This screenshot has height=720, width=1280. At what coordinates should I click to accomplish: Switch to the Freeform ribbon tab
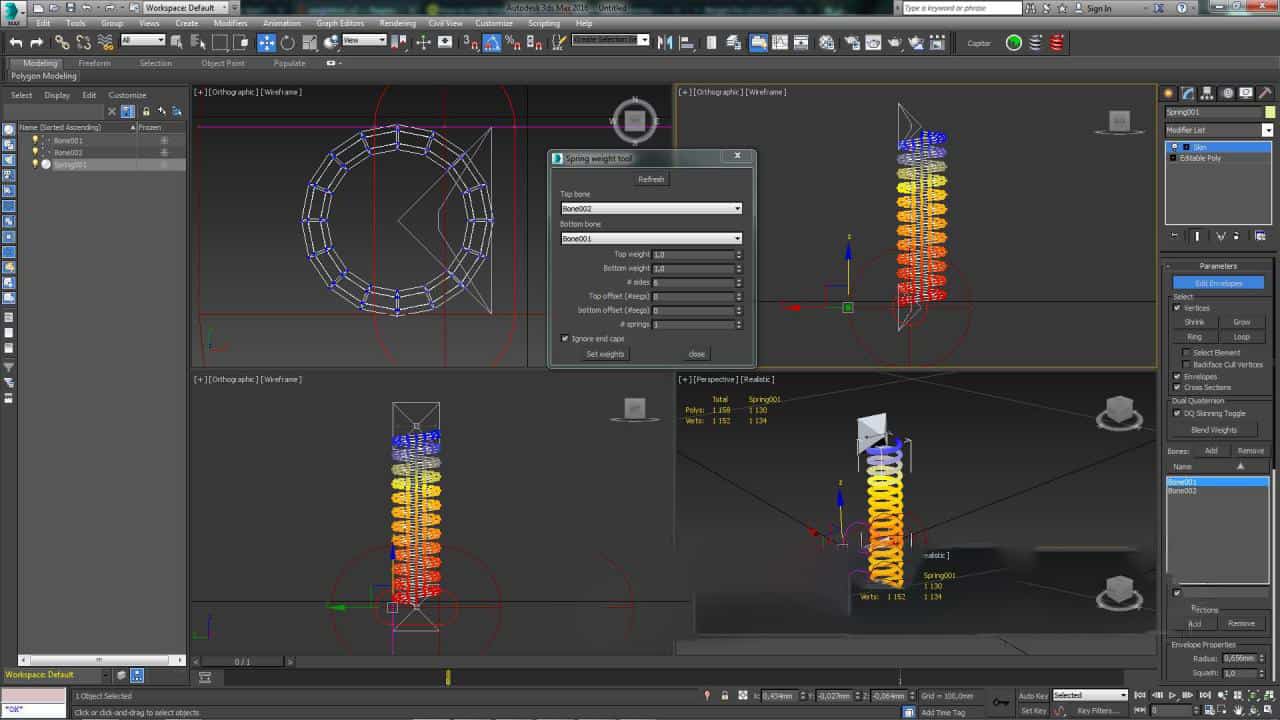tap(95, 63)
